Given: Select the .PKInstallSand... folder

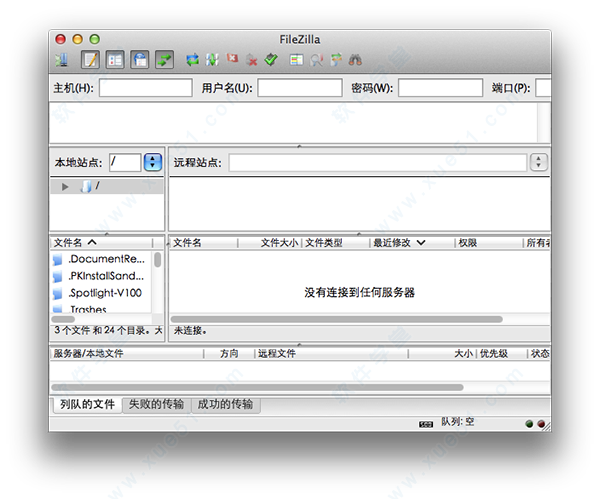Looking at the screenshot, I should pos(101,276).
